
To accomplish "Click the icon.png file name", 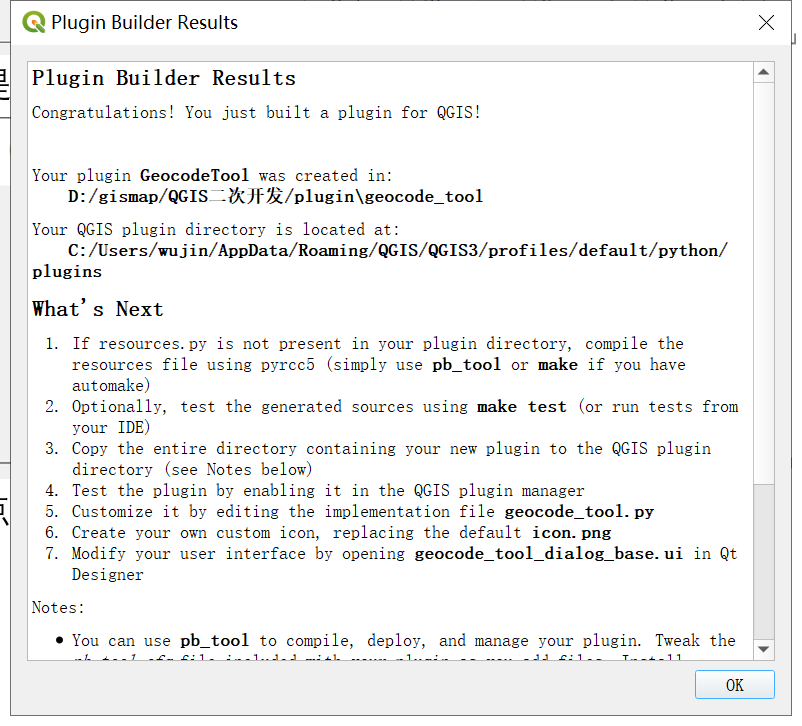I will tap(569, 532).
